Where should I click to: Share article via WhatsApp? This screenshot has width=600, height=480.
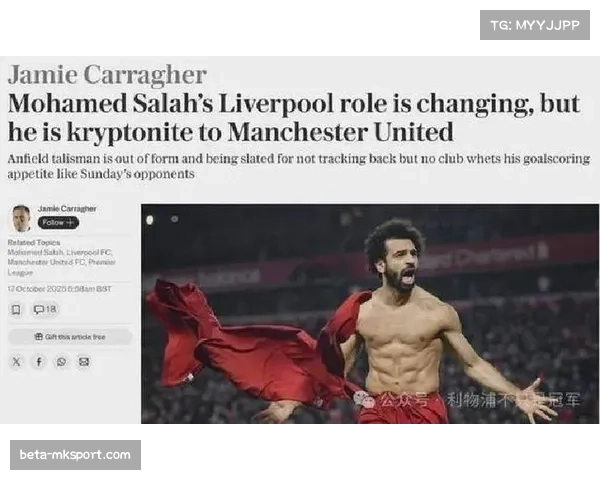coord(61,362)
